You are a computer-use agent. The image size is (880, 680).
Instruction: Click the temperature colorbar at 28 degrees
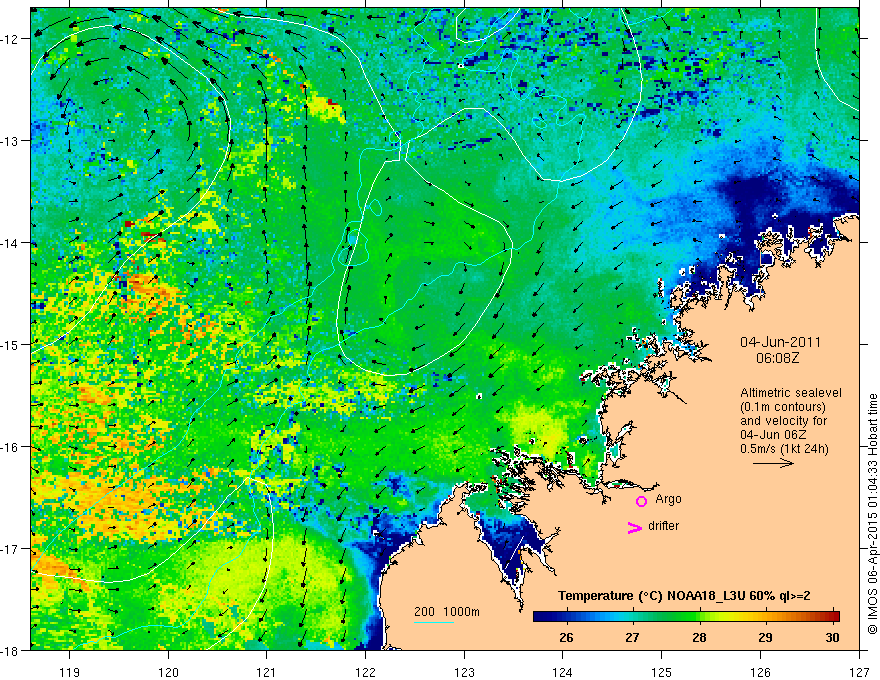pyautogui.click(x=699, y=617)
